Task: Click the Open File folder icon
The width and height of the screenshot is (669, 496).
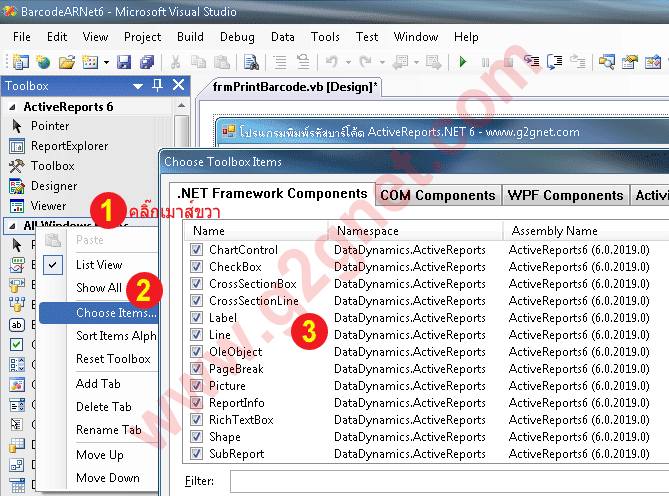Action: click(x=67, y=62)
